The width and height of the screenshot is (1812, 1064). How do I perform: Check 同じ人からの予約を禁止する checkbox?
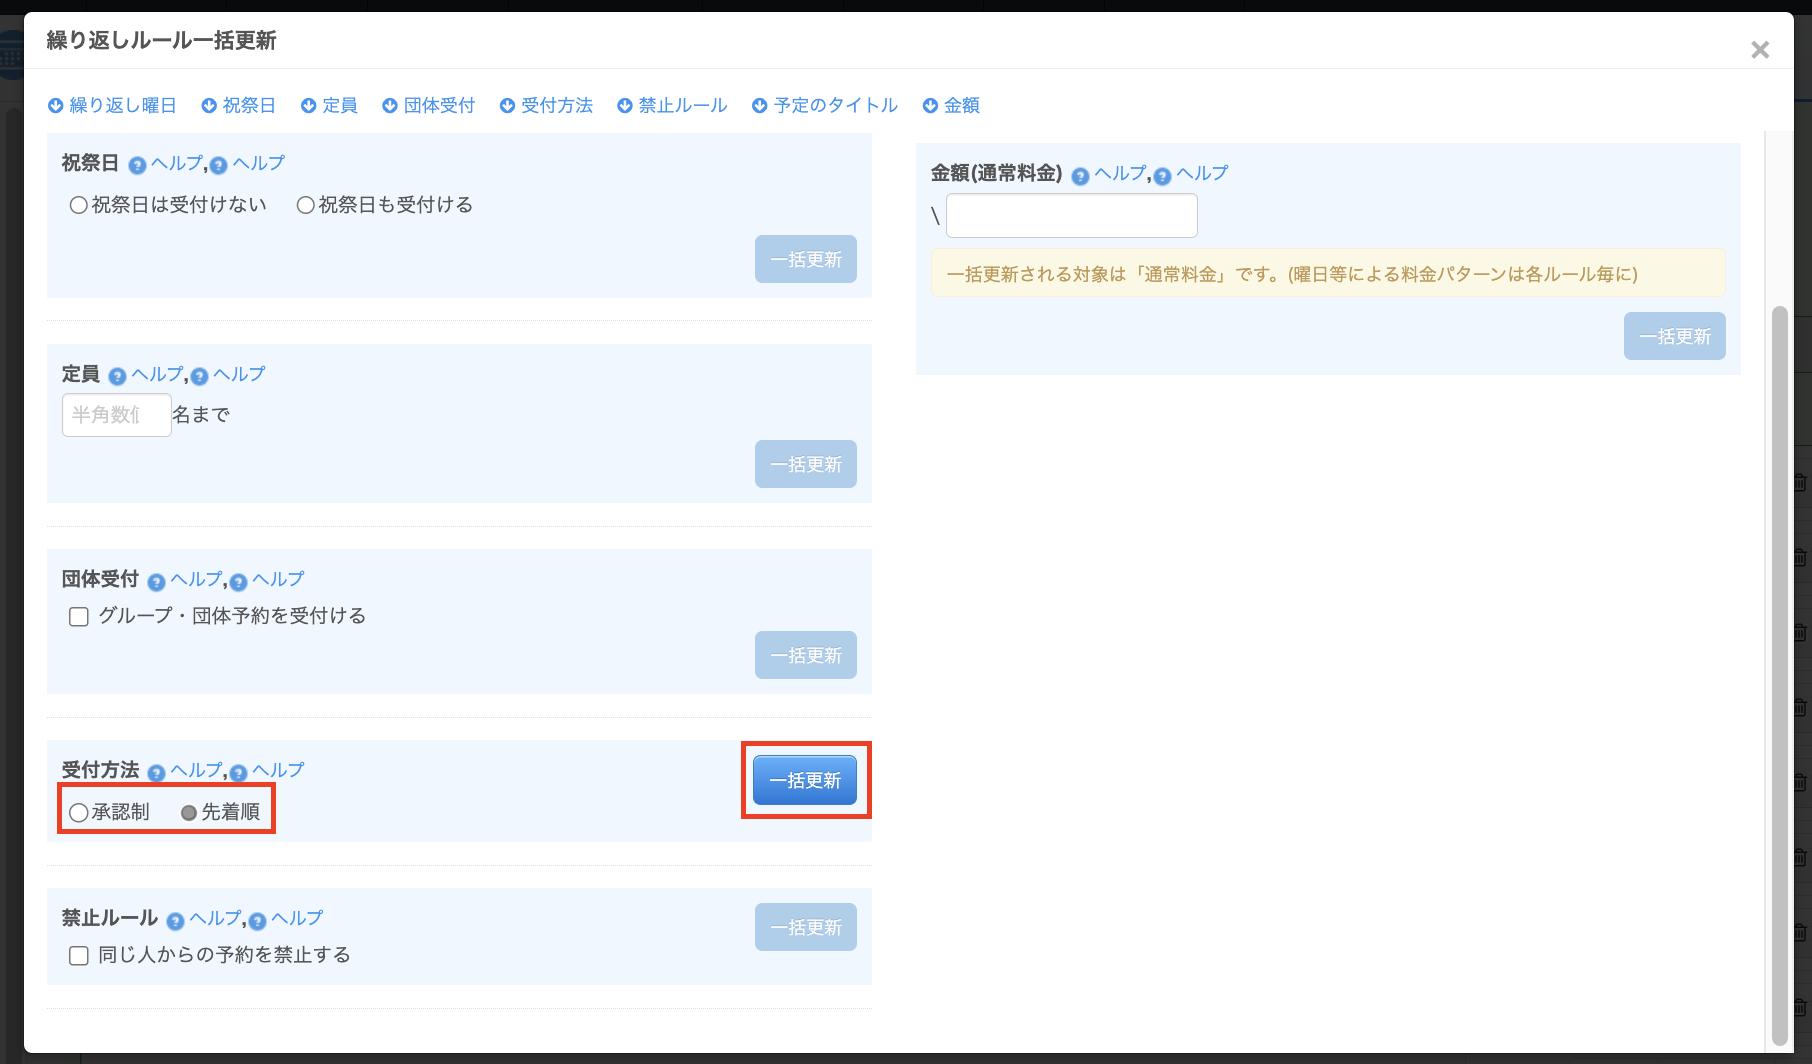[79, 956]
